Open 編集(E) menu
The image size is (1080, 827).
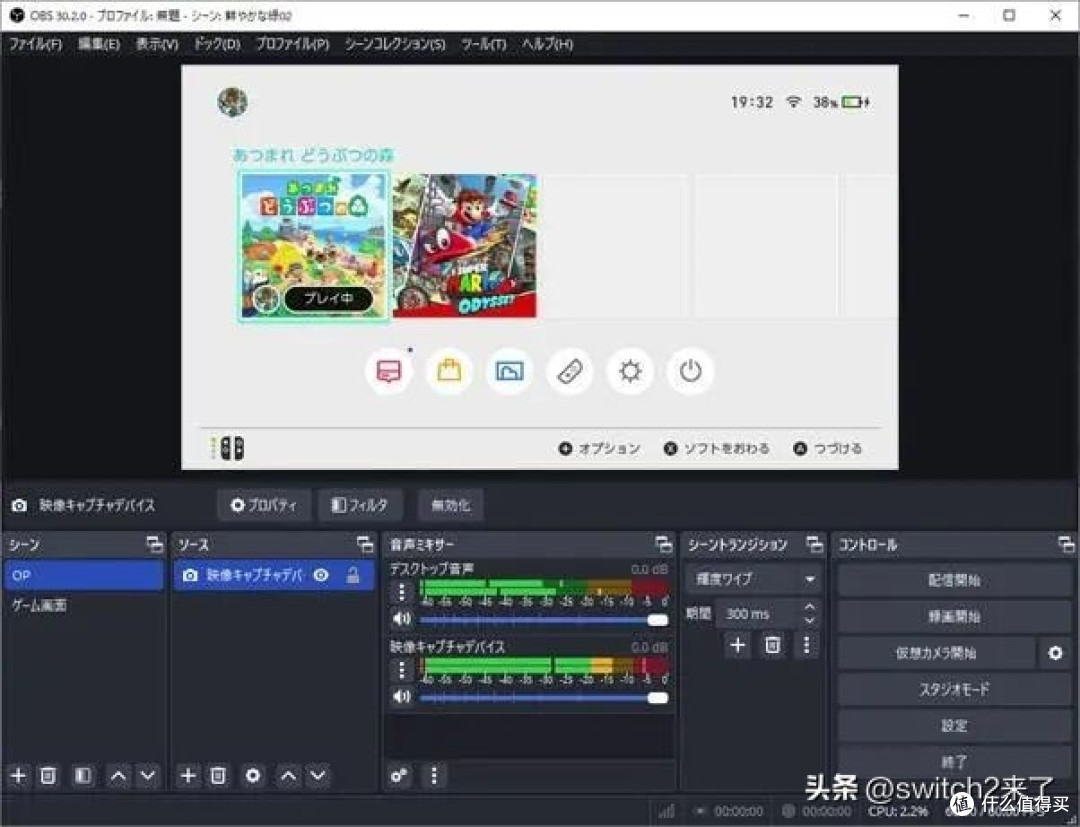coord(99,44)
